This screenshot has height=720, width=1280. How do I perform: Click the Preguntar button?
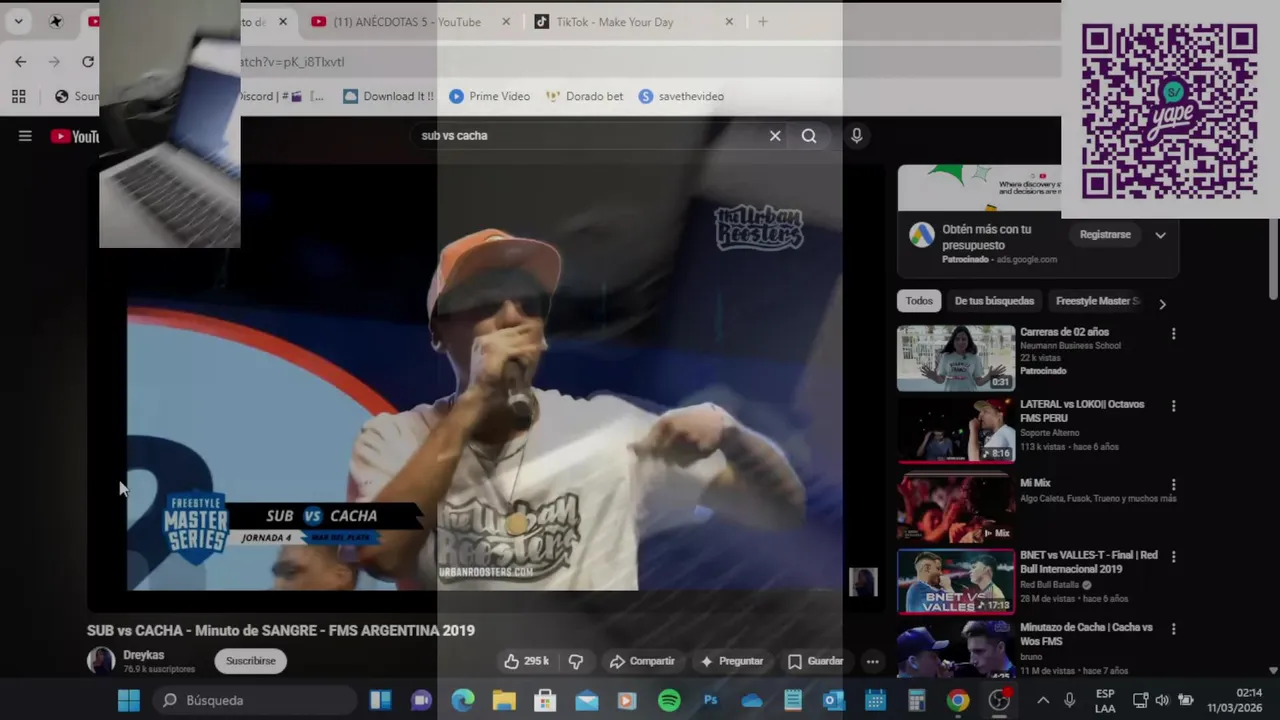(x=731, y=661)
